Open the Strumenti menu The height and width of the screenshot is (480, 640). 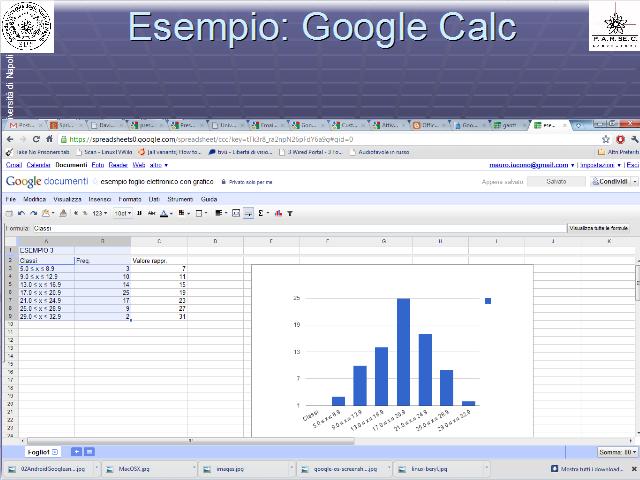[180, 199]
